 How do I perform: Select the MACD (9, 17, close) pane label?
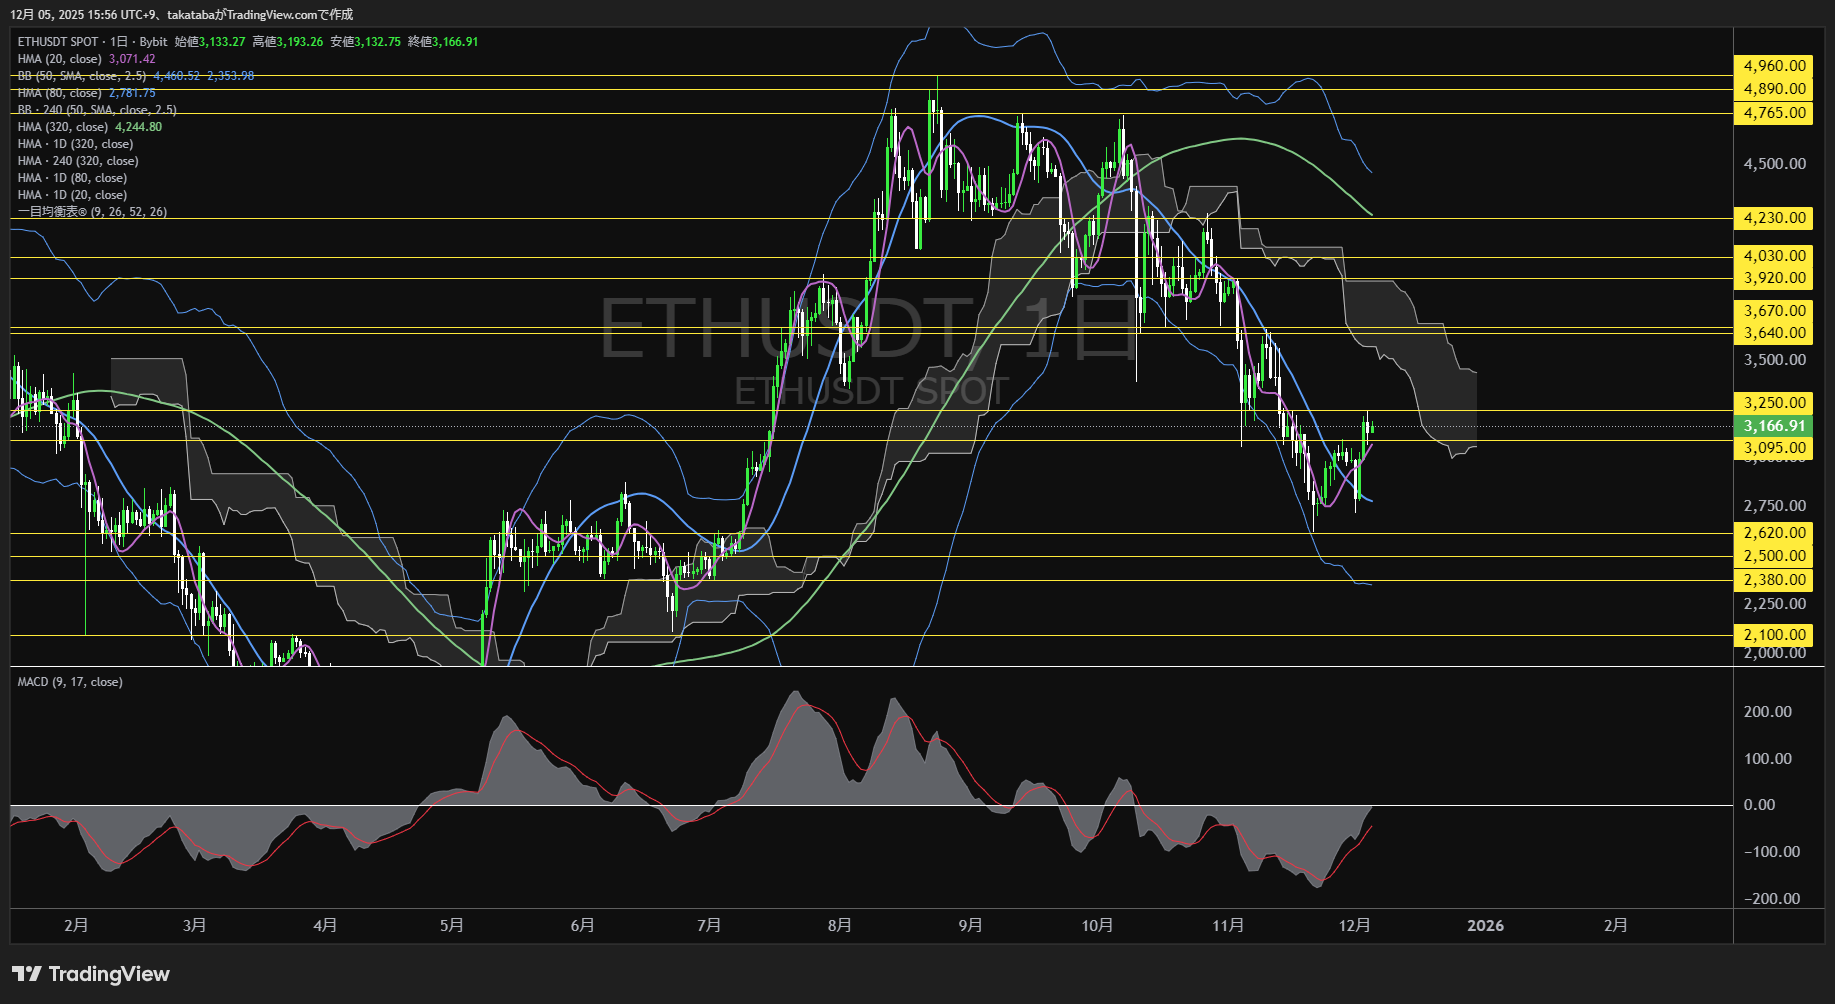tap(70, 682)
